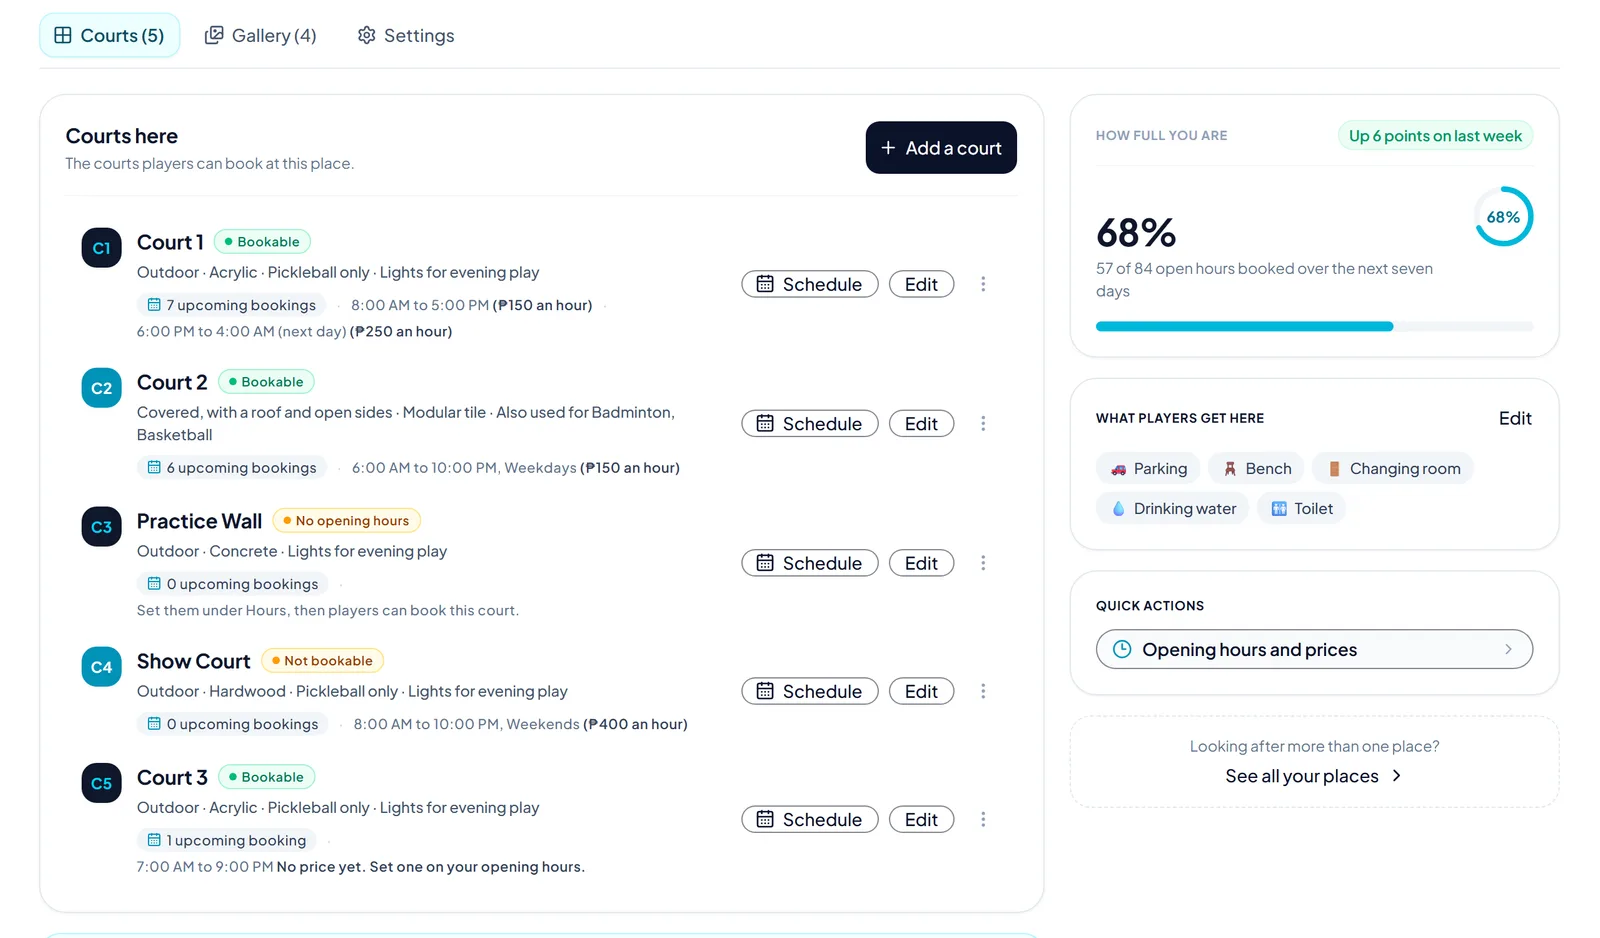Click the 68% circular occupancy gauge
Viewport: 1600px width, 938px height.
coord(1503,217)
